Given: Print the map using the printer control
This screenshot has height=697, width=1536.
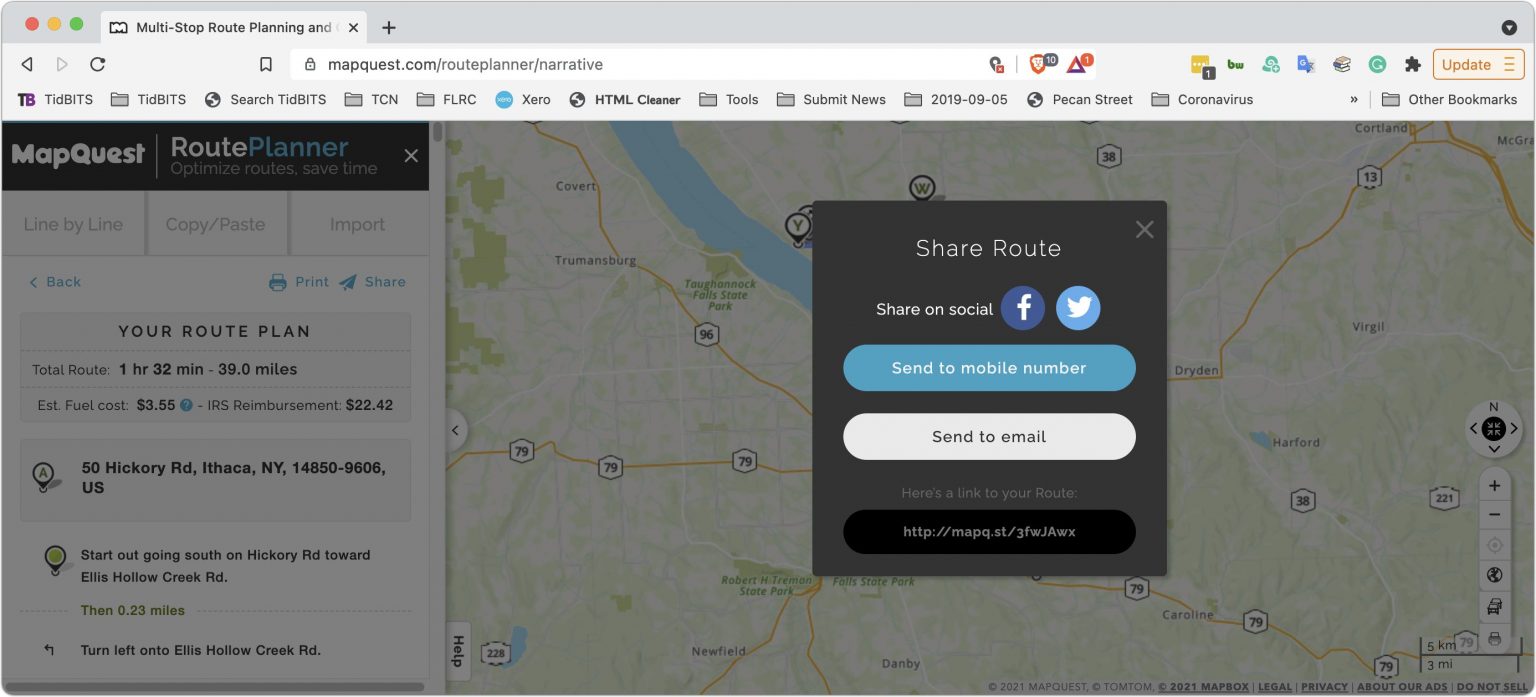Looking at the screenshot, I should [x=1494, y=637].
